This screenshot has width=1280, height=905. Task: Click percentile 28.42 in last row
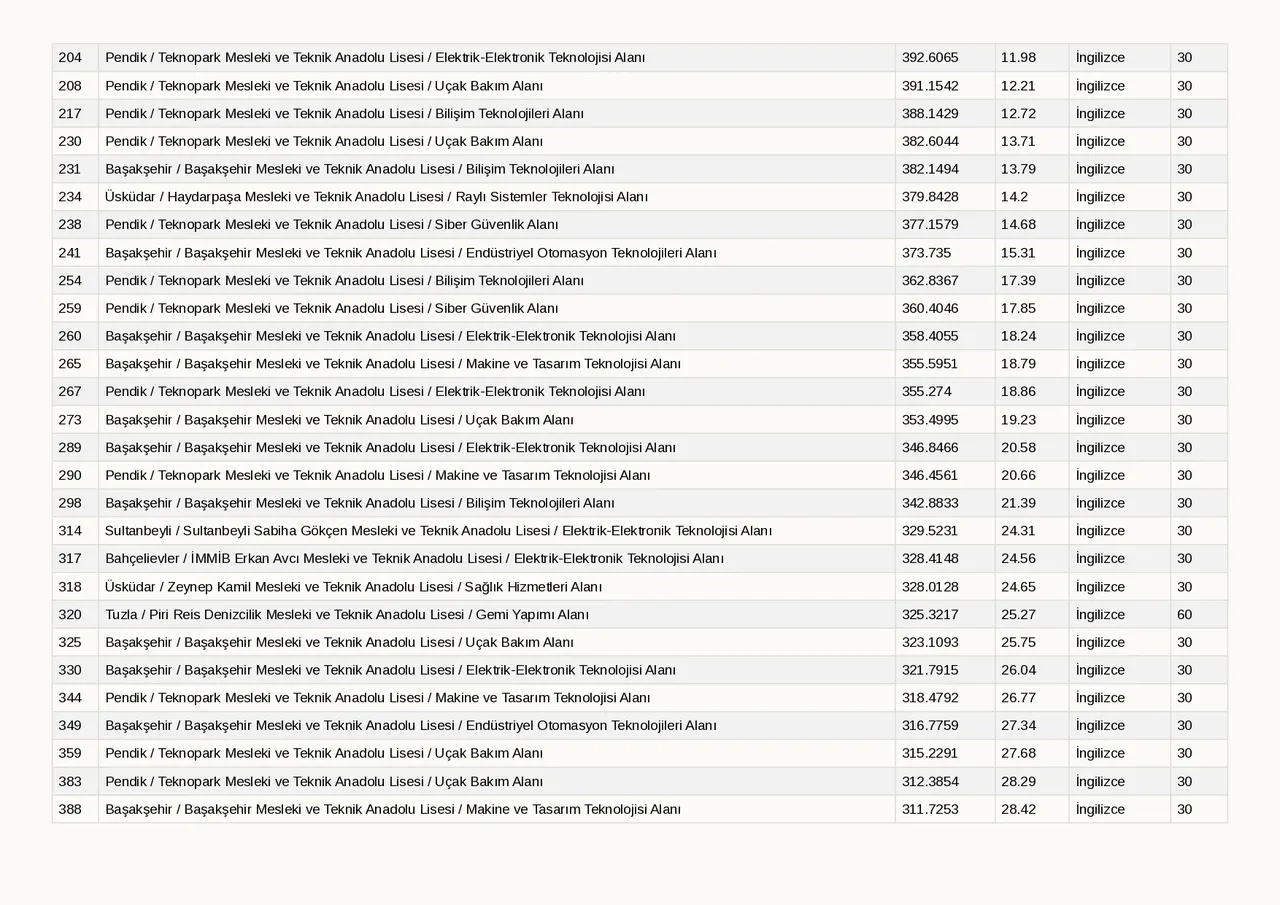(1018, 809)
